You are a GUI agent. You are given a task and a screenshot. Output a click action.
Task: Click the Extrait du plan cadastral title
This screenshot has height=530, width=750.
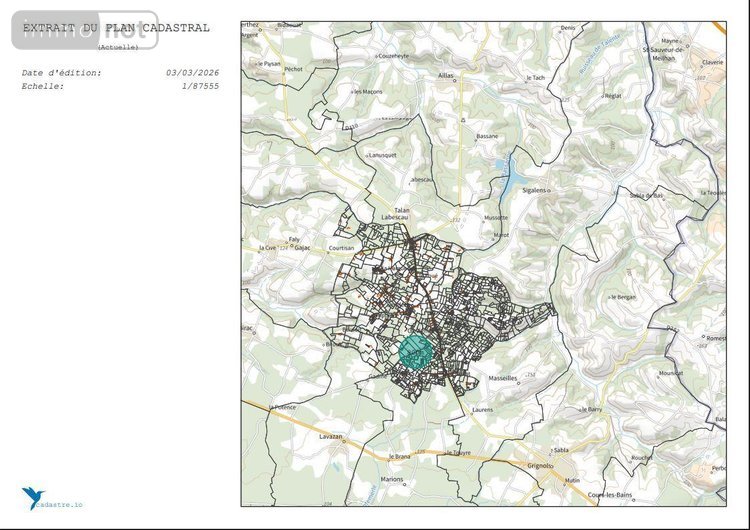[116, 28]
